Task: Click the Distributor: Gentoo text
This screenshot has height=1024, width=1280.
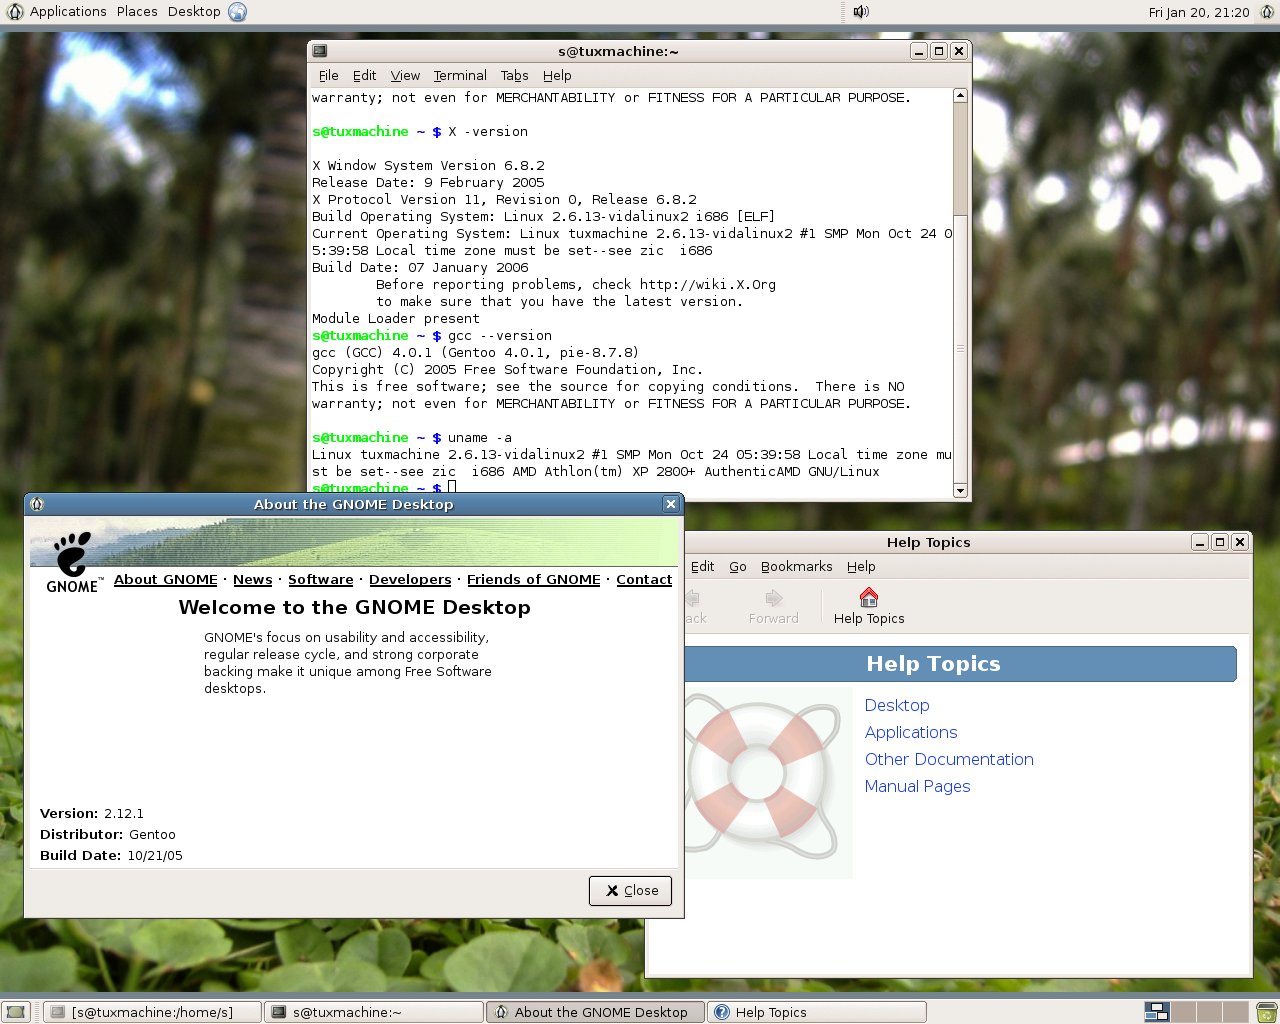Action: pos(108,835)
